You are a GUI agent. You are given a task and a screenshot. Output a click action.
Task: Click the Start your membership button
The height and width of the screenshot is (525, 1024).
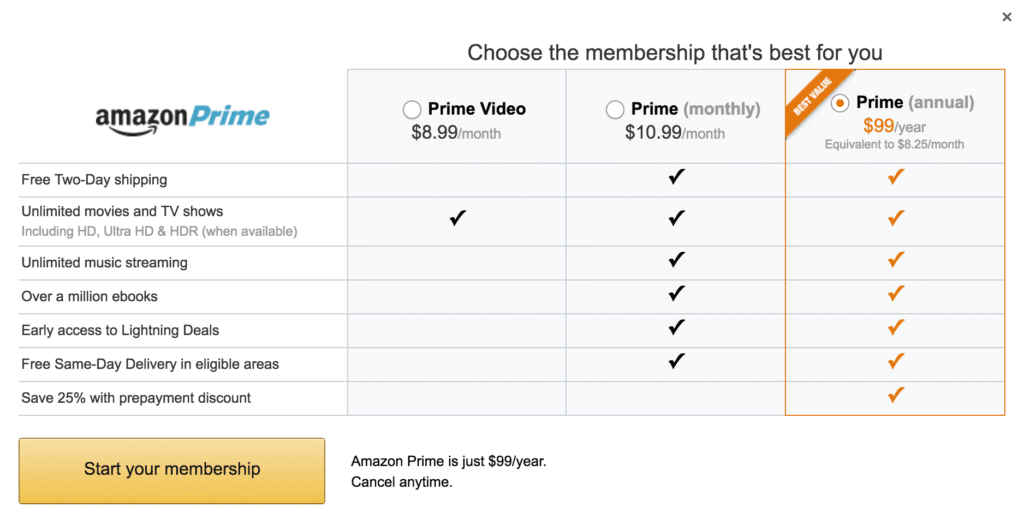[172, 469]
